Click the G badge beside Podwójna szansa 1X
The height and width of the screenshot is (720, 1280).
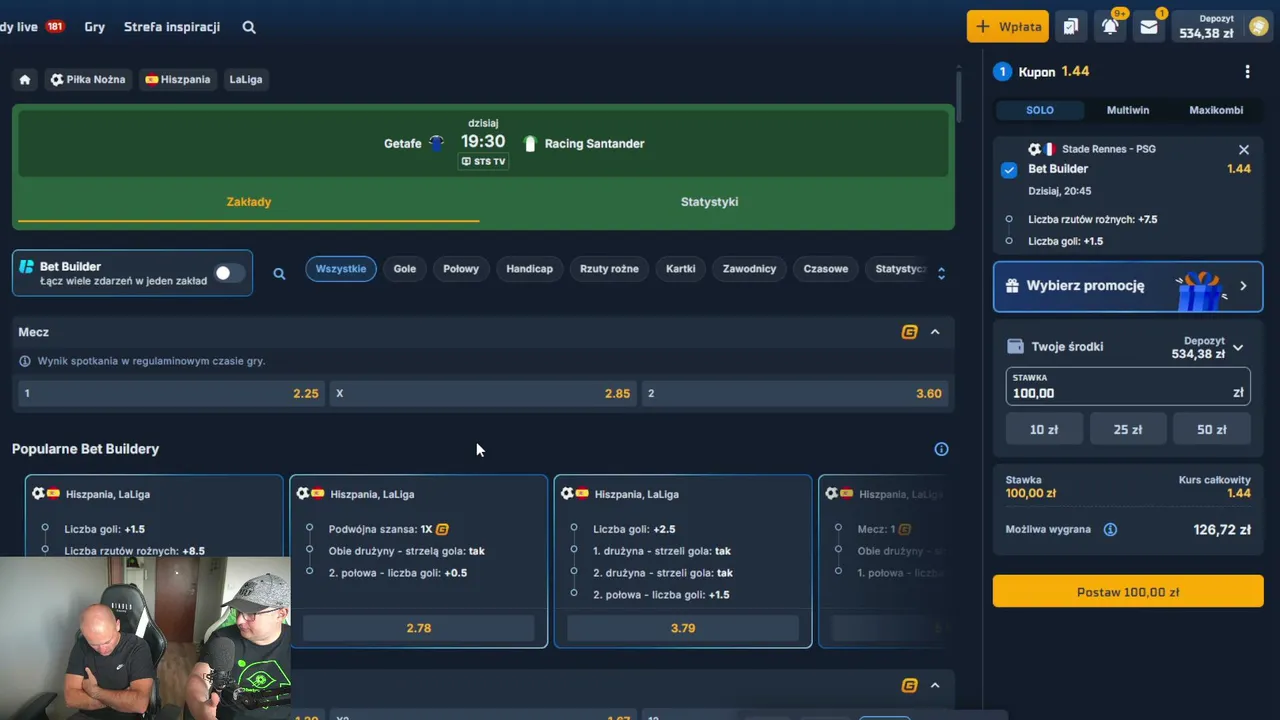pos(442,529)
